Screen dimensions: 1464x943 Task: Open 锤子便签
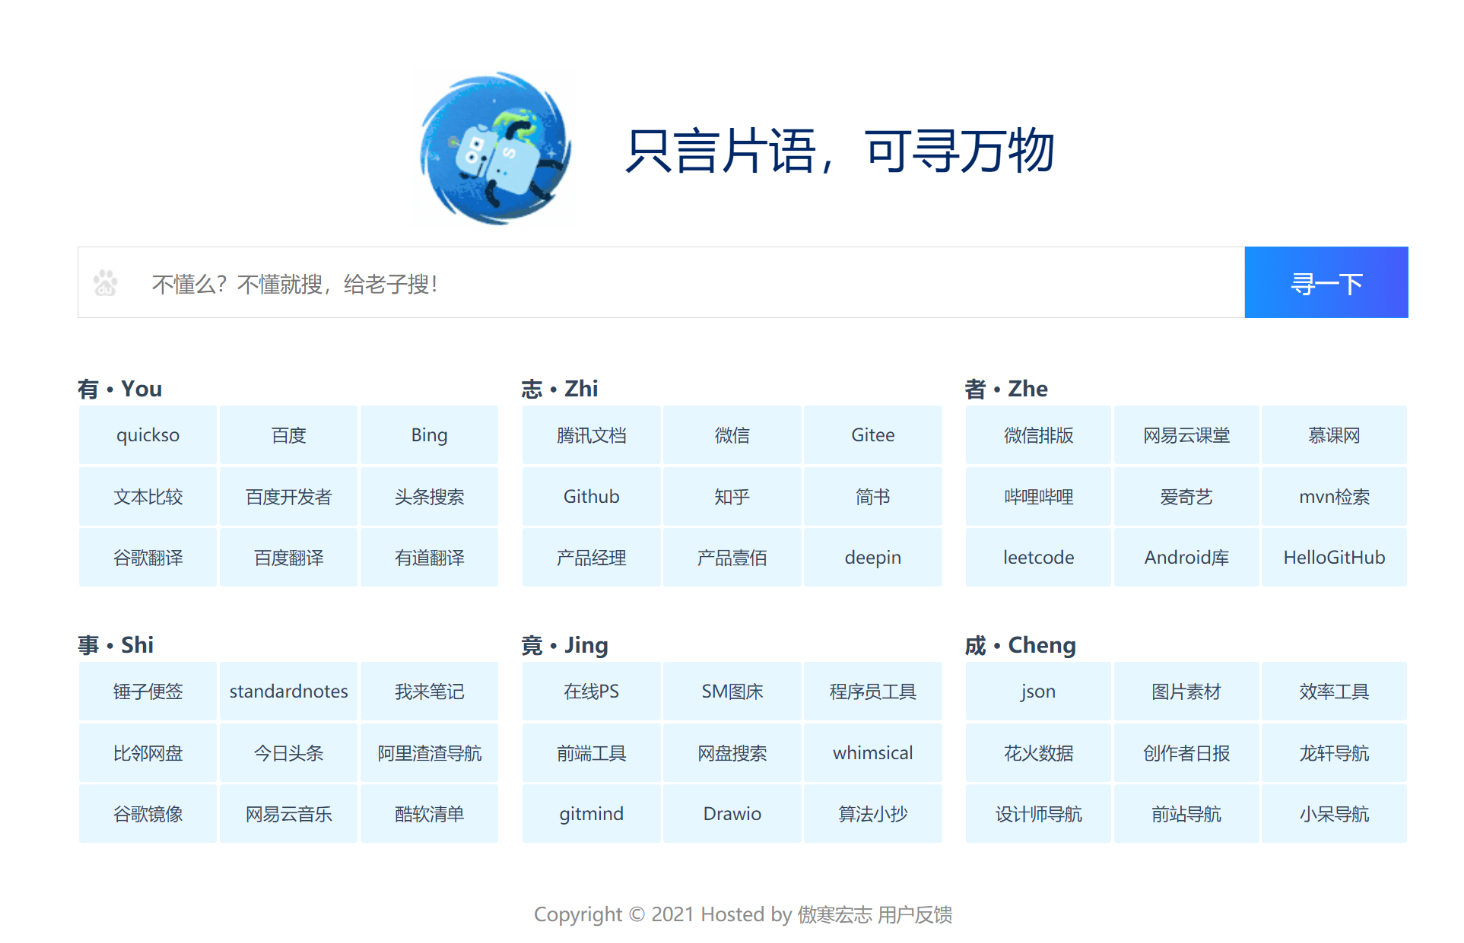click(148, 692)
